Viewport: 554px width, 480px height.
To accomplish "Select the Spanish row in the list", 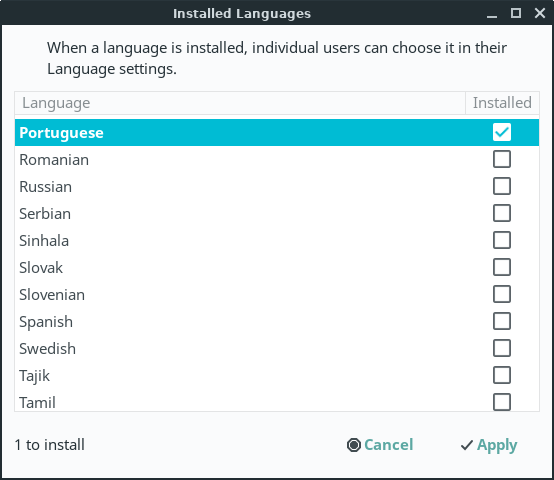I will (x=277, y=322).
